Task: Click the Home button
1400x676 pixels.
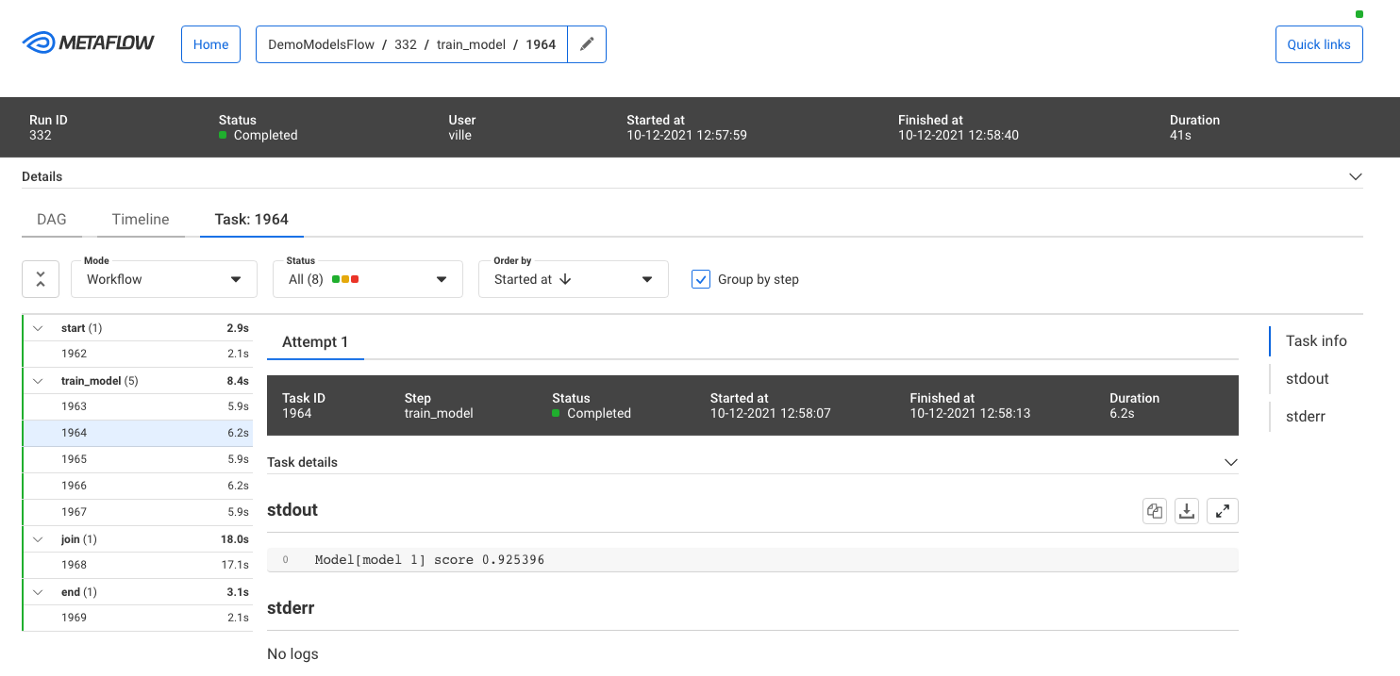Action: [x=211, y=44]
